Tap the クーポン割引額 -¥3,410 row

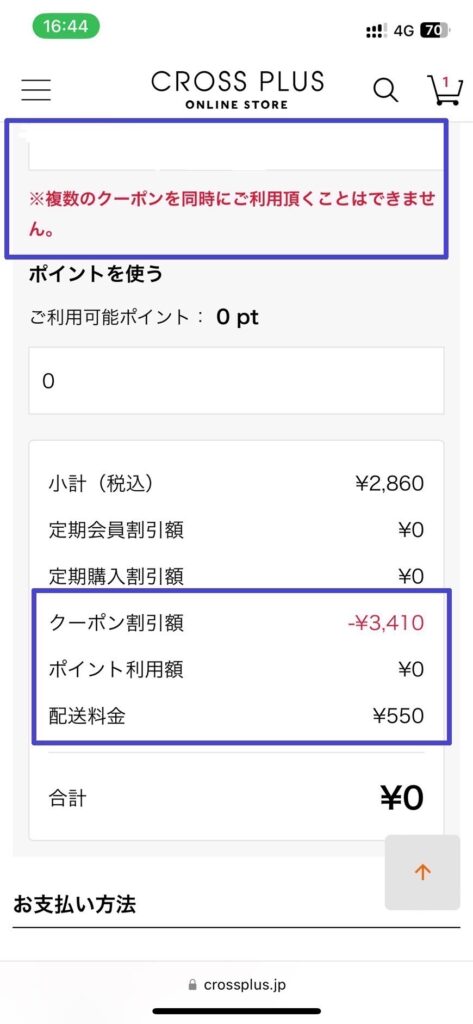[x=236, y=623]
